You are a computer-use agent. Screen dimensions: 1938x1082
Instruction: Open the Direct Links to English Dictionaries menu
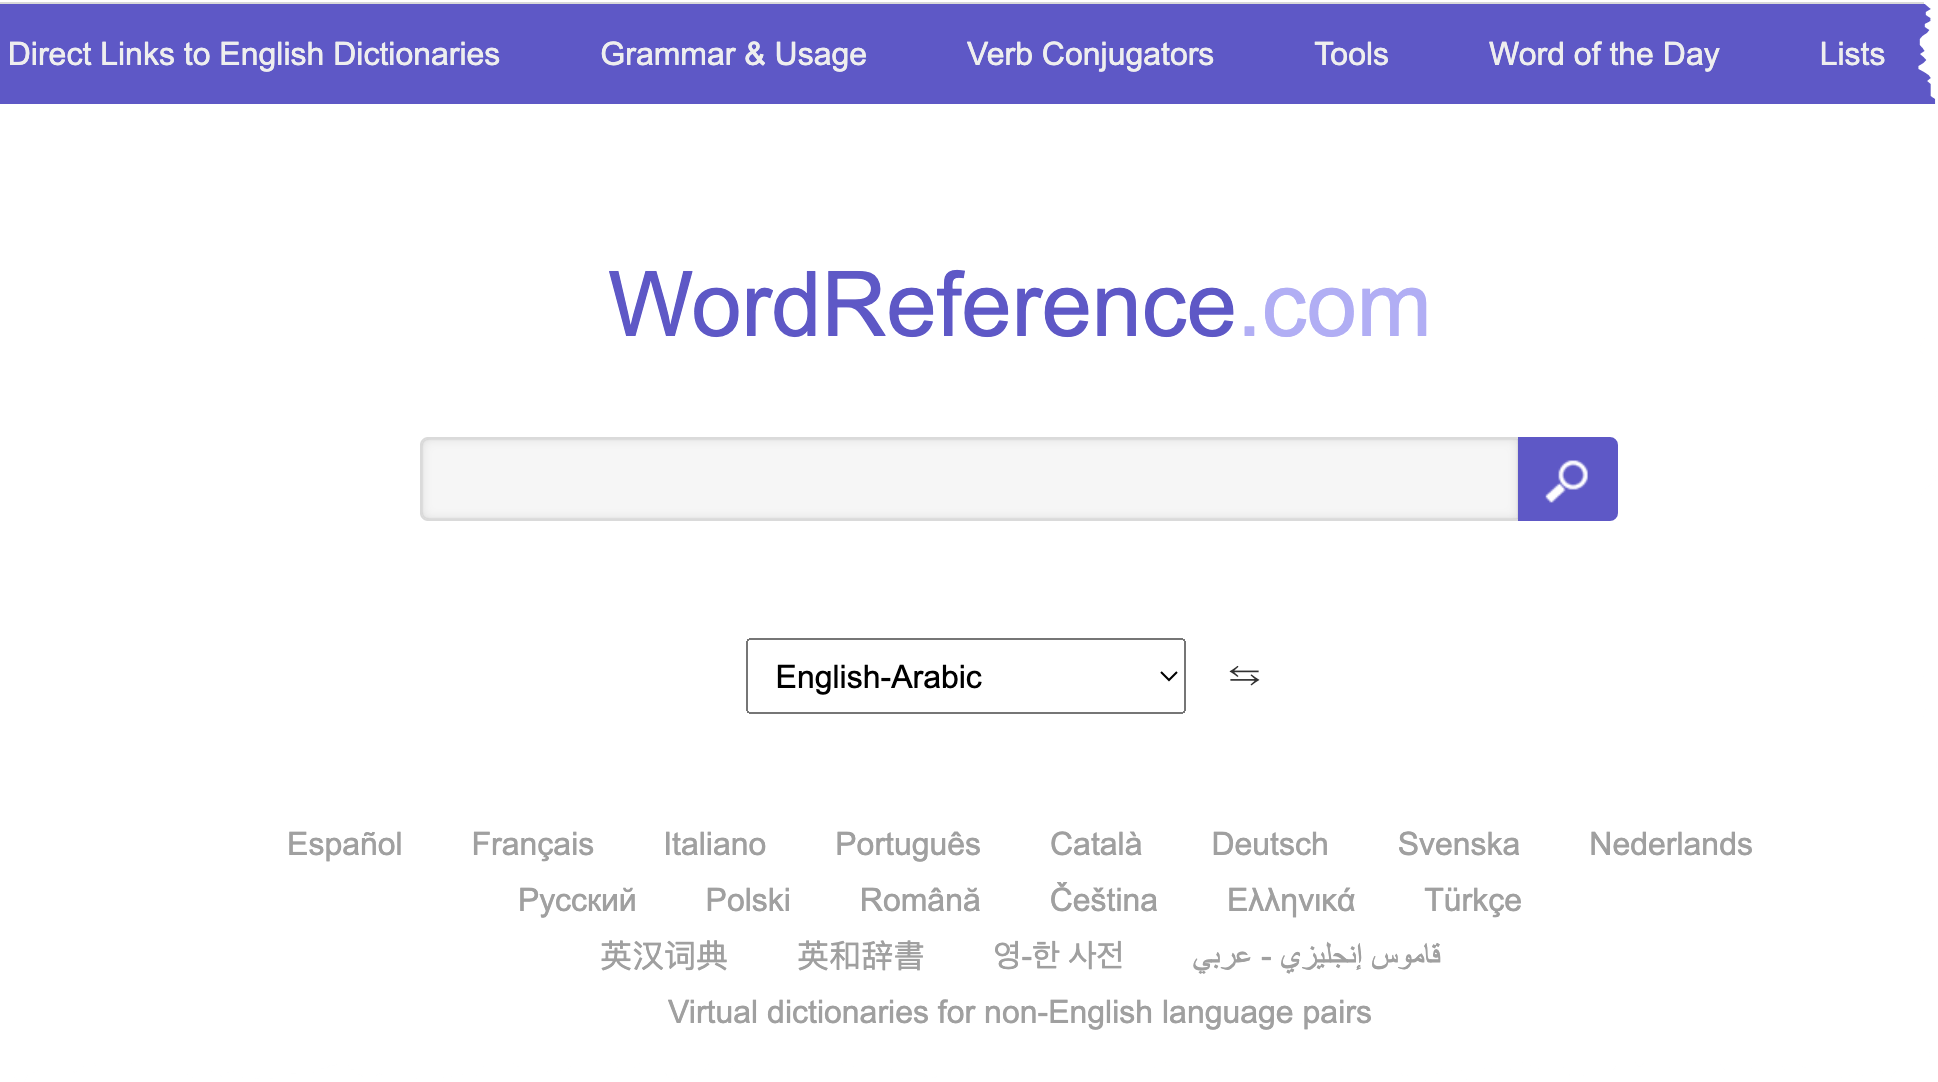253,54
